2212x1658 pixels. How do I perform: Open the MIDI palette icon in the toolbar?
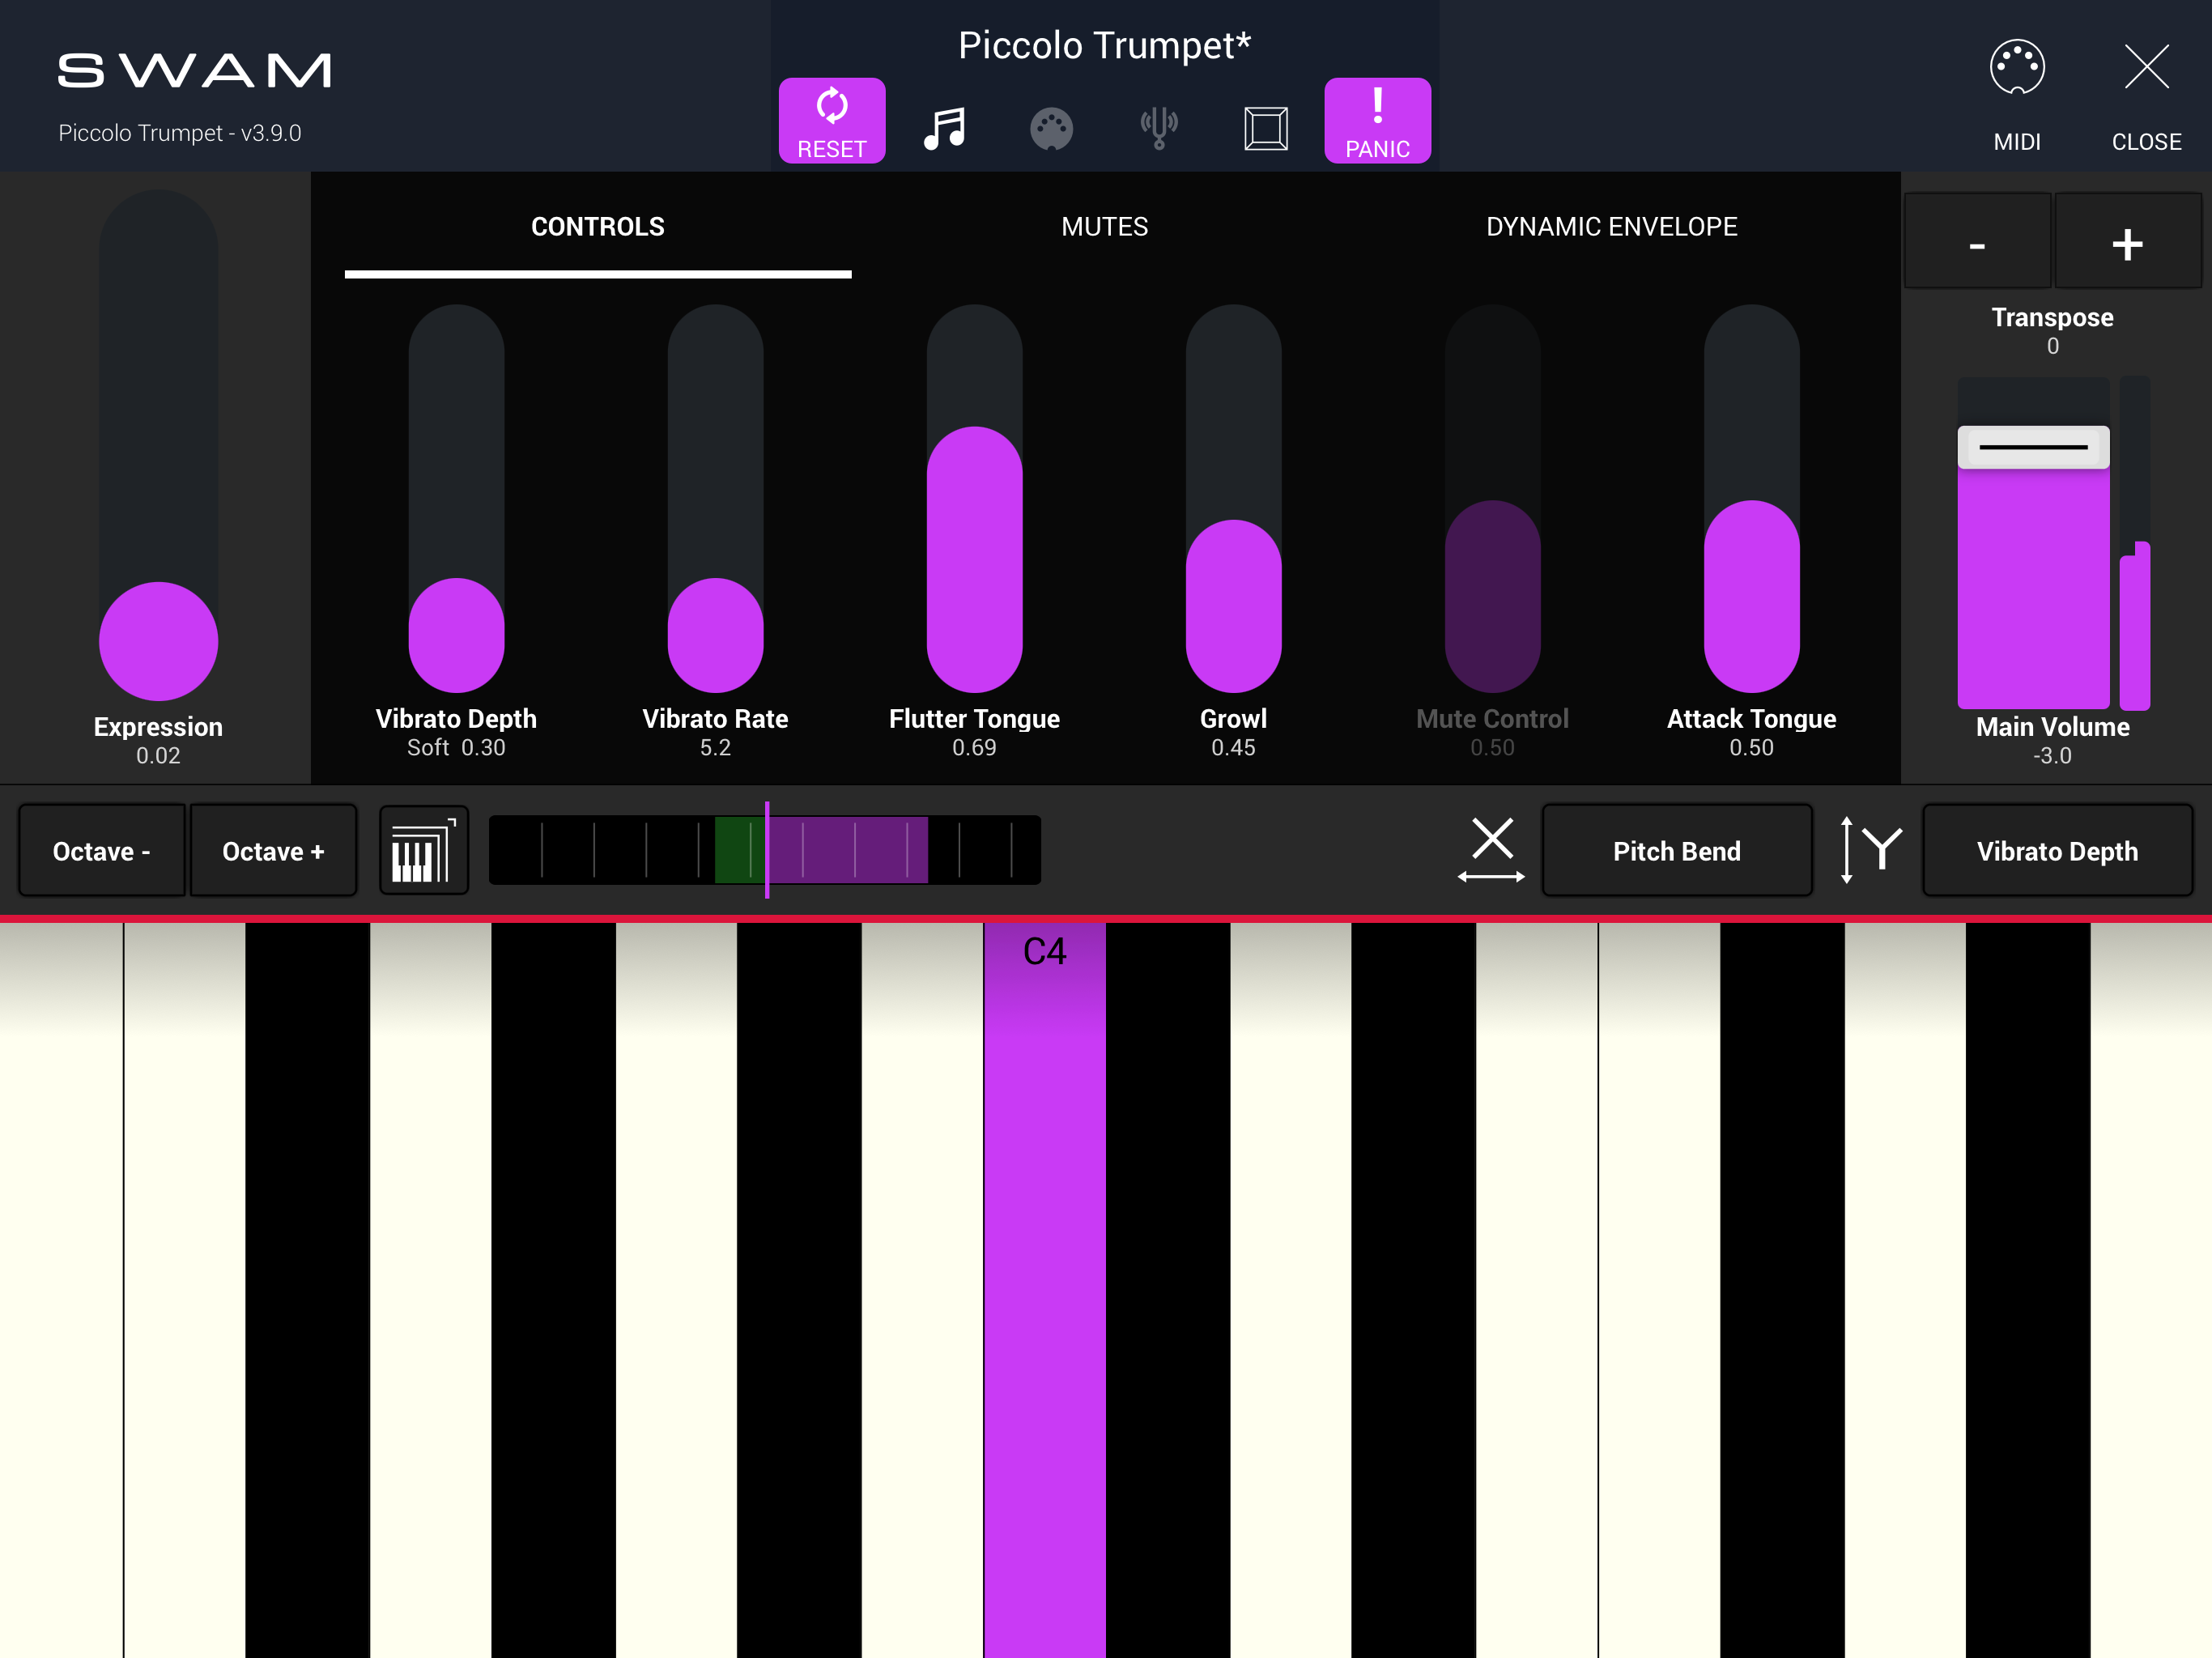click(1052, 129)
